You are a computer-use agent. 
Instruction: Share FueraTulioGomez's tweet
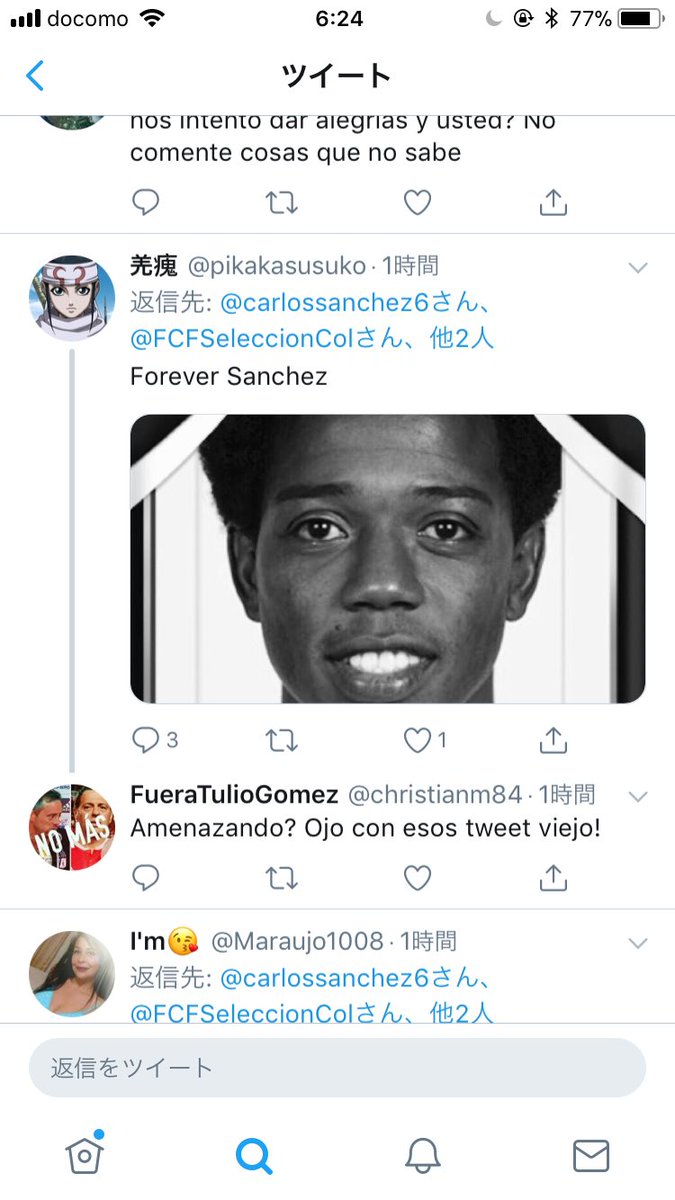[x=553, y=877]
